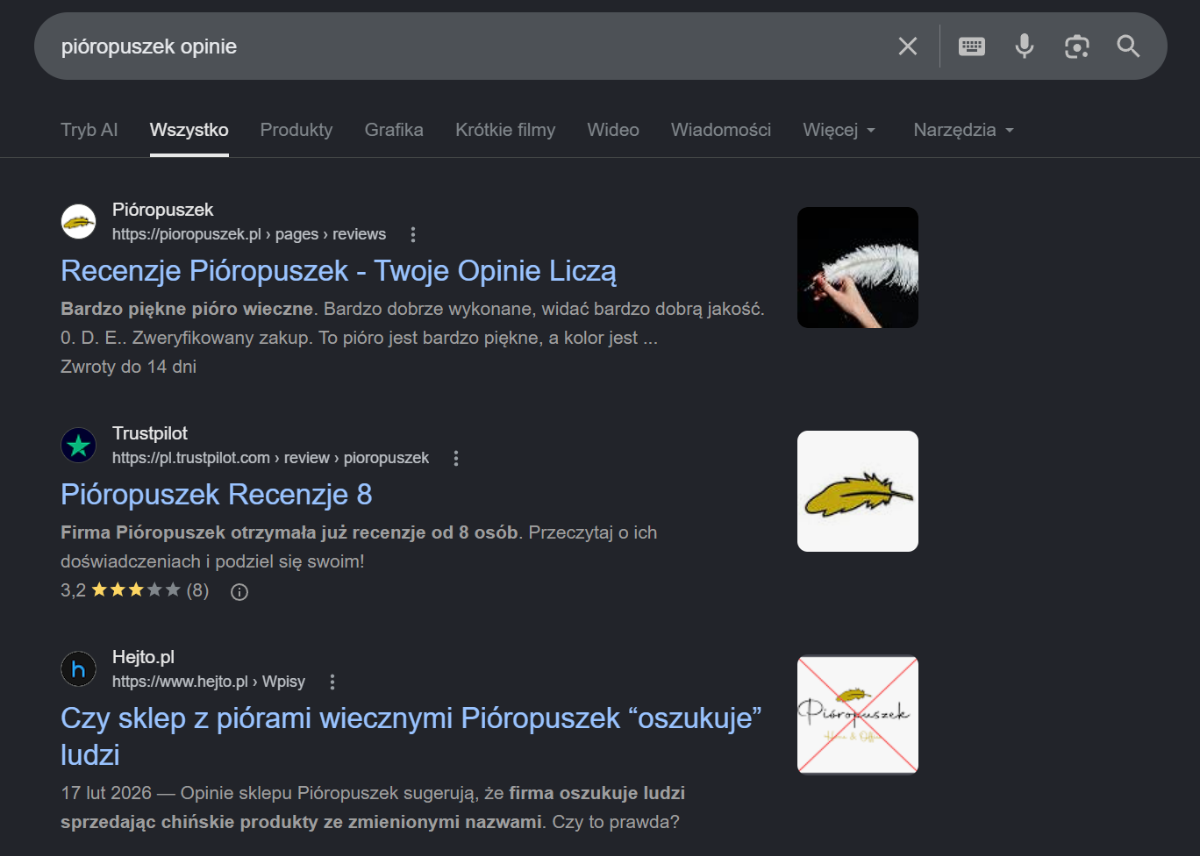Click the pl.trustpilot.com review URL
The image size is (1200, 856).
(x=270, y=458)
